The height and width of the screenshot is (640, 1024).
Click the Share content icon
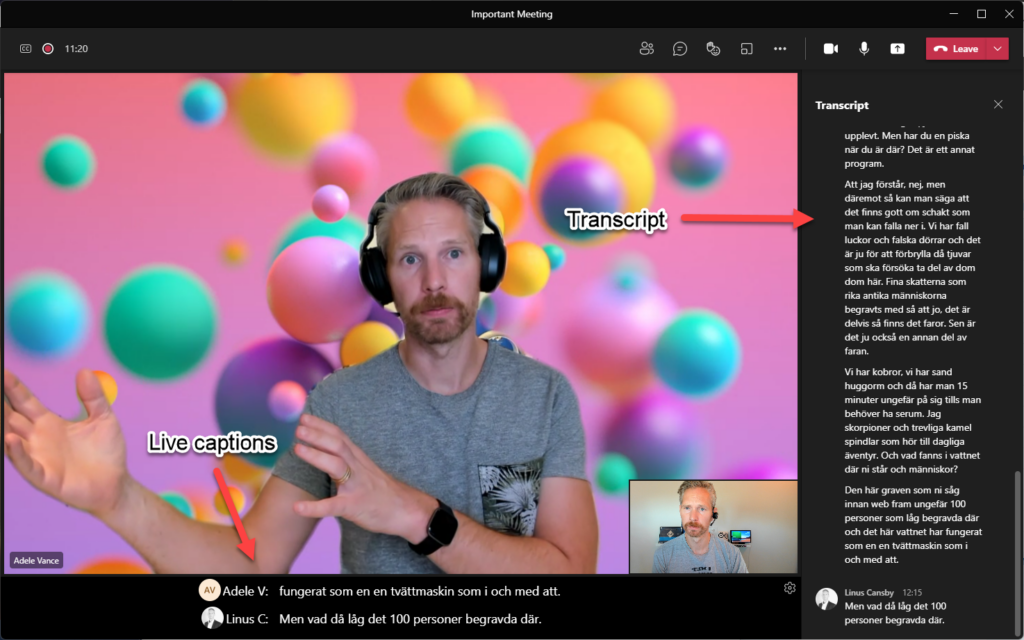click(897, 49)
